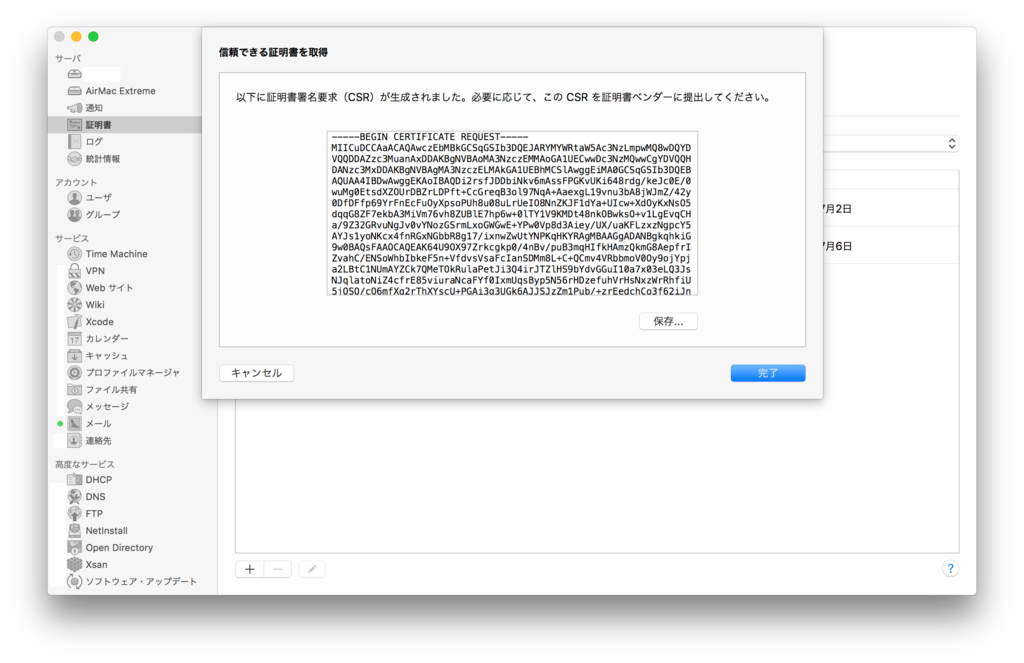Screen dimensions: 1024x663
Task: Click the 保存... save button
Action: (668, 321)
